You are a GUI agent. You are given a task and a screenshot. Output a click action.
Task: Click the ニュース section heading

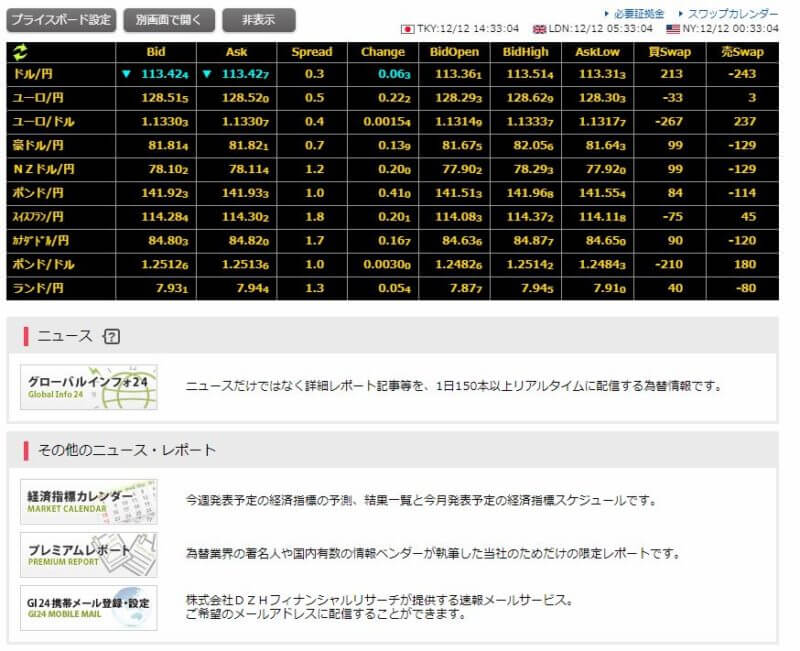click(65, 336)
